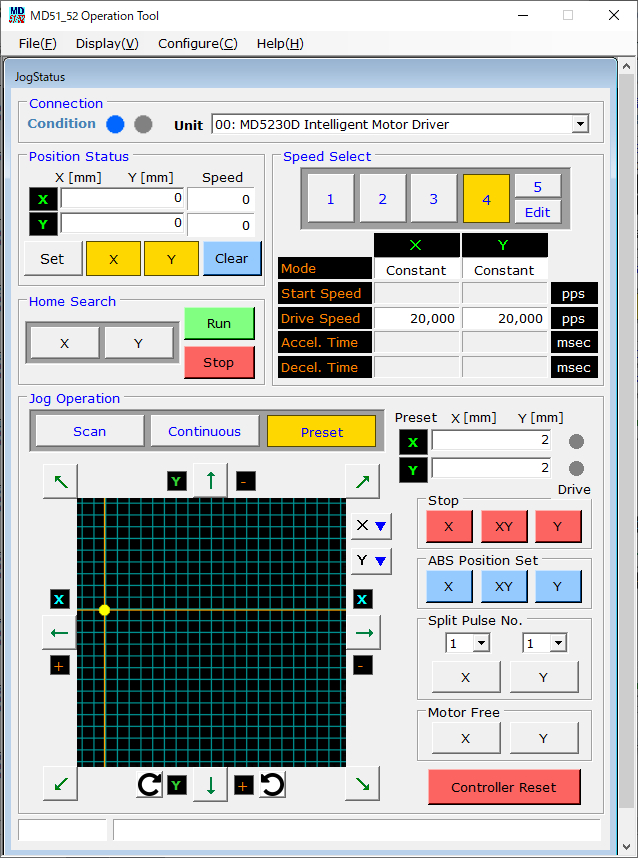Click the left arrow X jog button

[x=60, y=632]
